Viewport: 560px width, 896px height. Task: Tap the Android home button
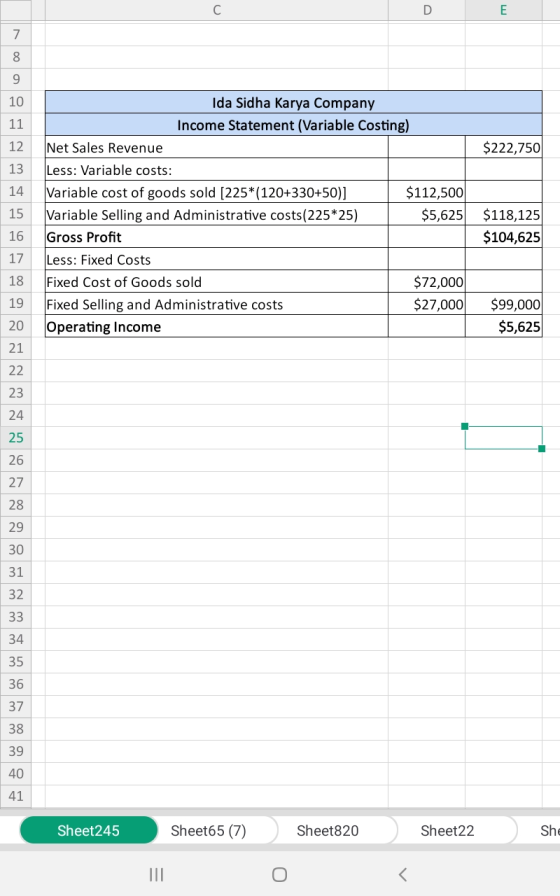(x=279, y=874)
